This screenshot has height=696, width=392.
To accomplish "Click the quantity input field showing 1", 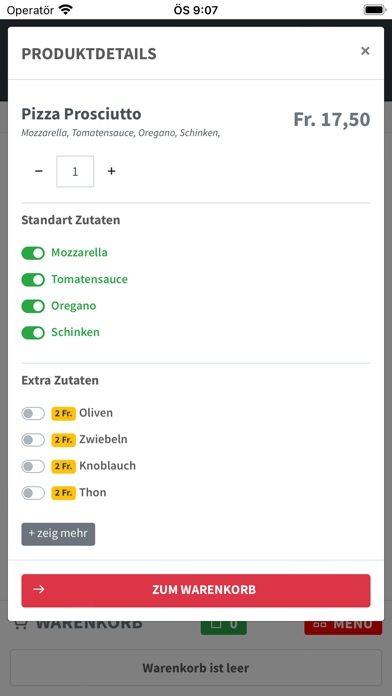I will point(75,171).
